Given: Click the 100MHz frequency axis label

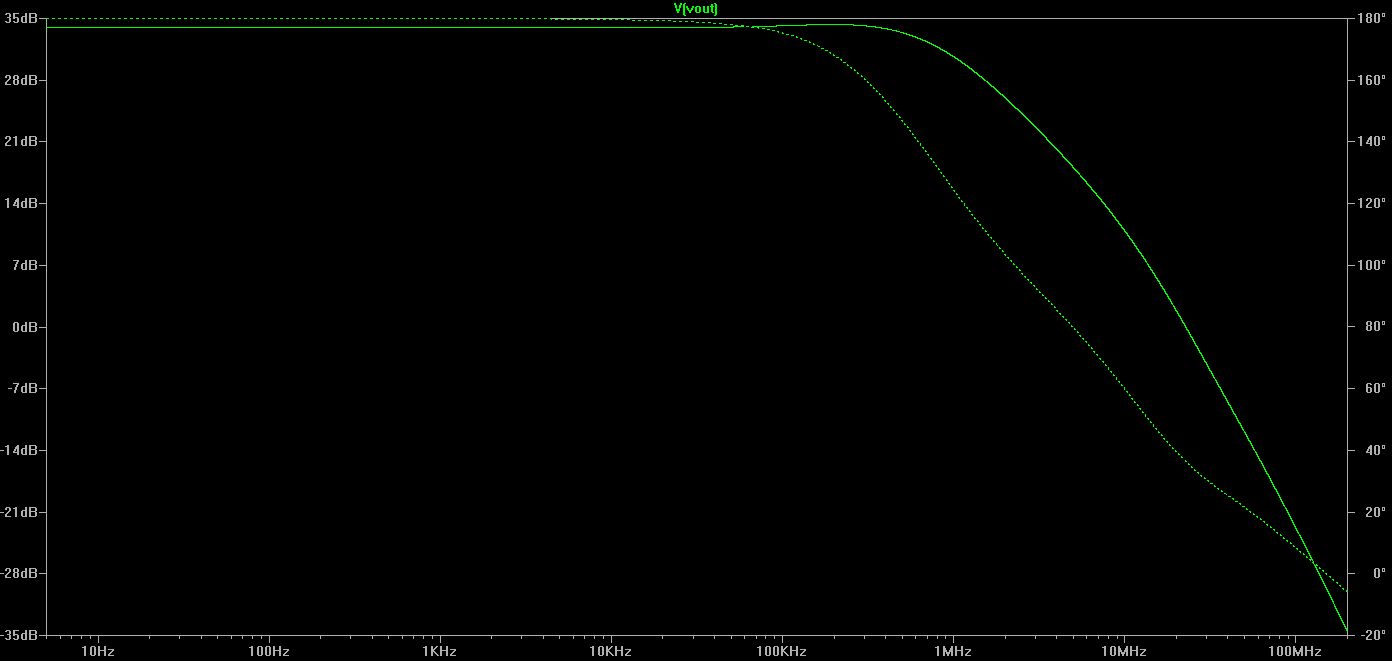Looking at the screenshot, I should (x=1295, y=652).
